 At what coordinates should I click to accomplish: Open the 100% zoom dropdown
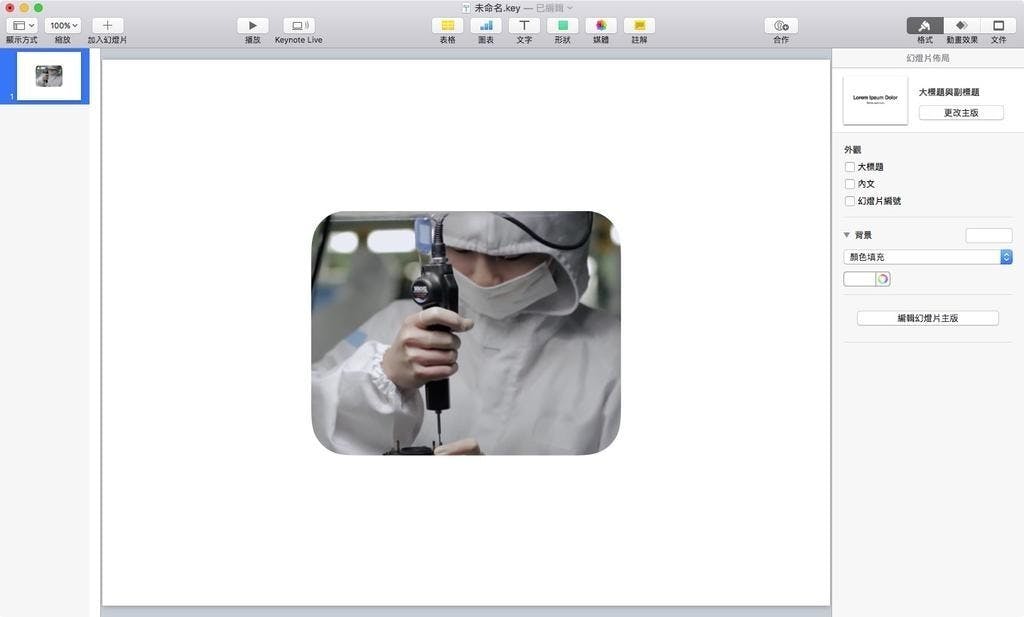(63, 25)
